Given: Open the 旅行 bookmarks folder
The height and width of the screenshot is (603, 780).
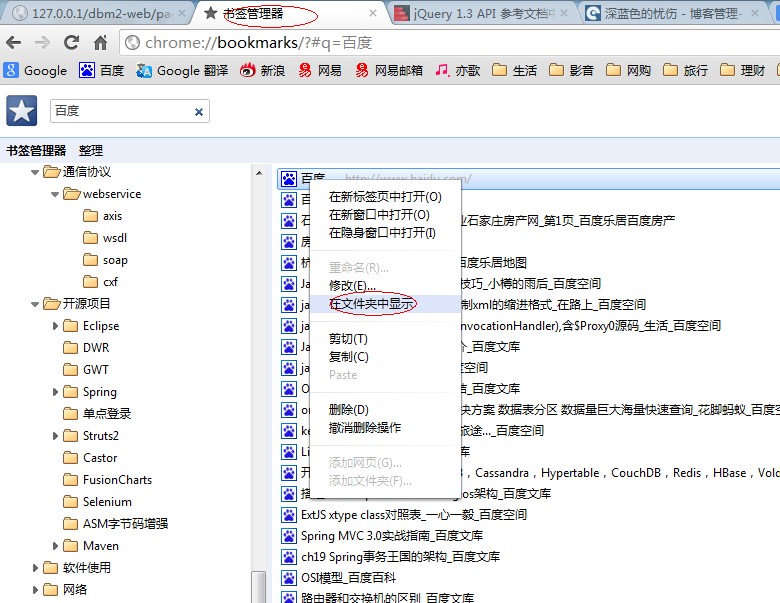Looking at the screenshot, I should [x=685, y=70].
